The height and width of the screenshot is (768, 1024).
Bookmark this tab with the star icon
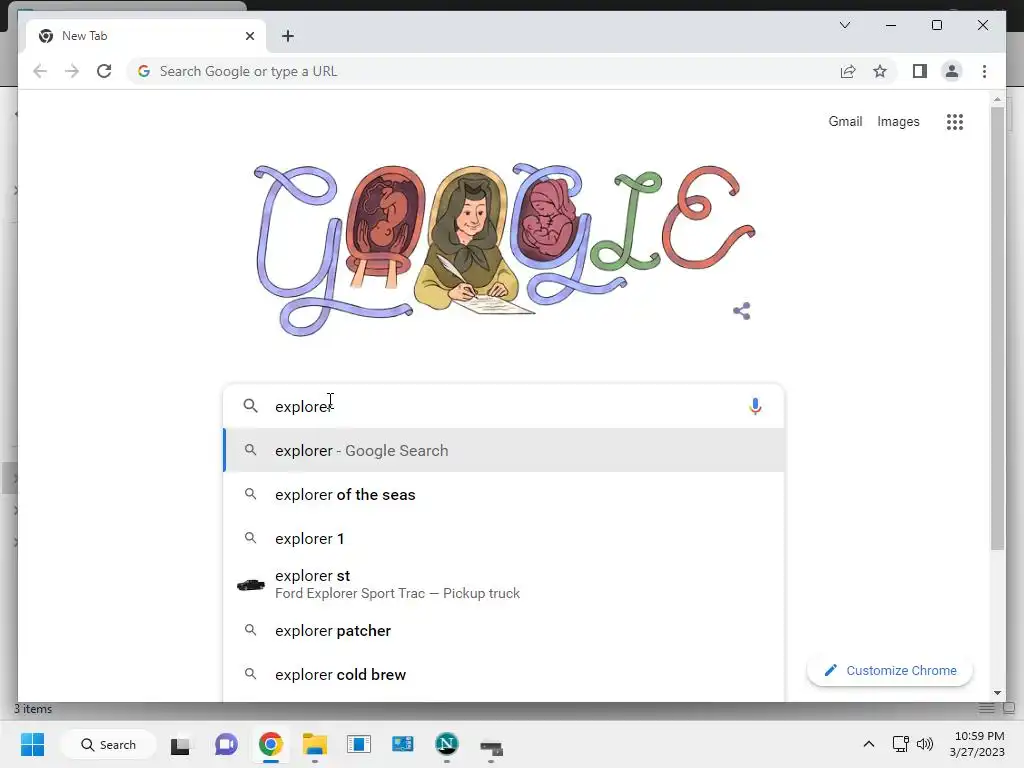[880, 71]
